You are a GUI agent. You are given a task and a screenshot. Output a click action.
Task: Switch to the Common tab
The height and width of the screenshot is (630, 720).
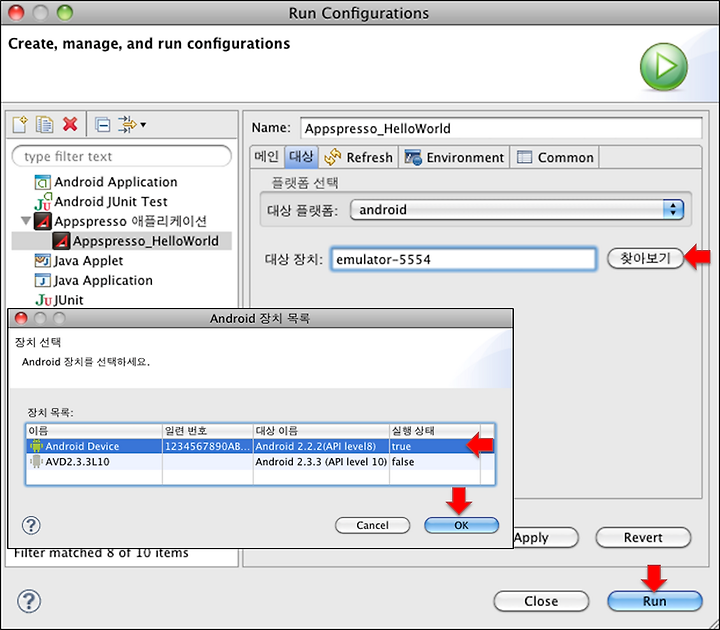555,158
